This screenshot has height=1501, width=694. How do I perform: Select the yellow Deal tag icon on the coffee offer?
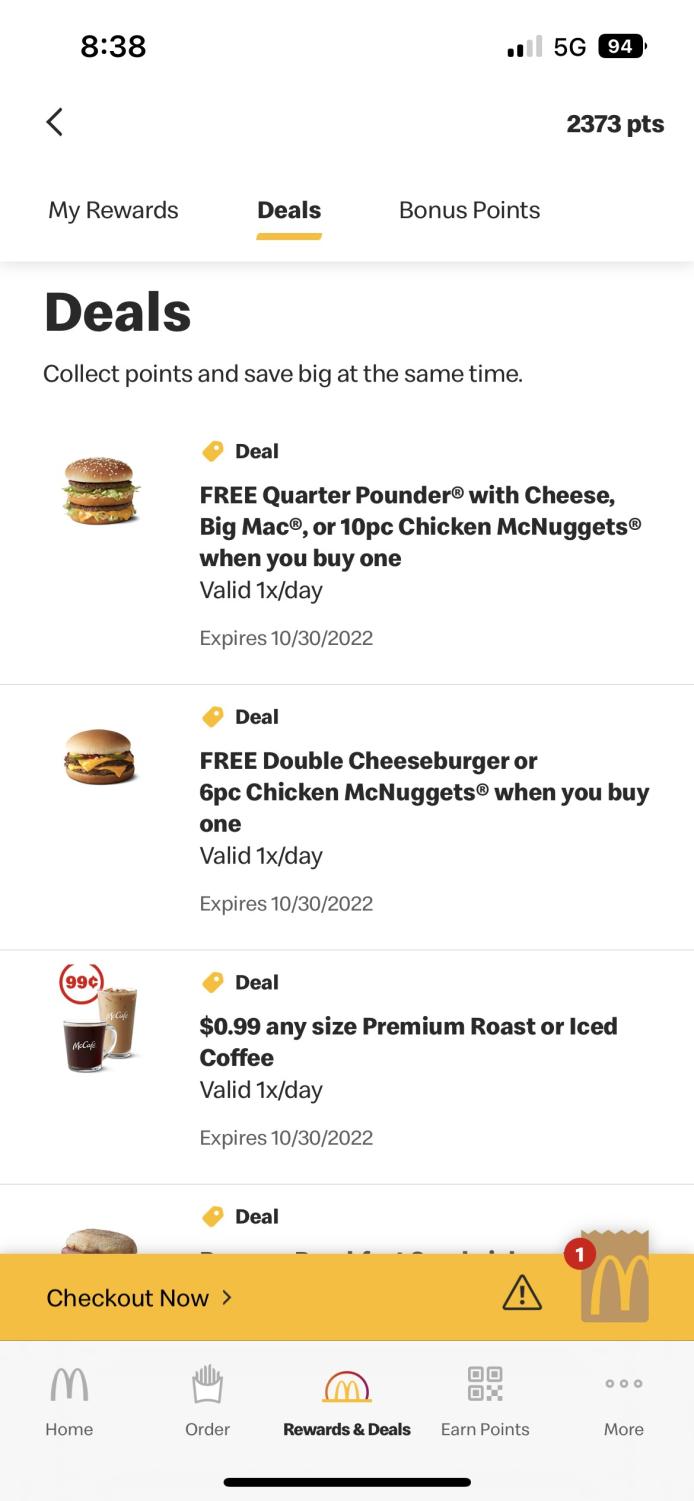pyautogui.click(x=213, y=982)
